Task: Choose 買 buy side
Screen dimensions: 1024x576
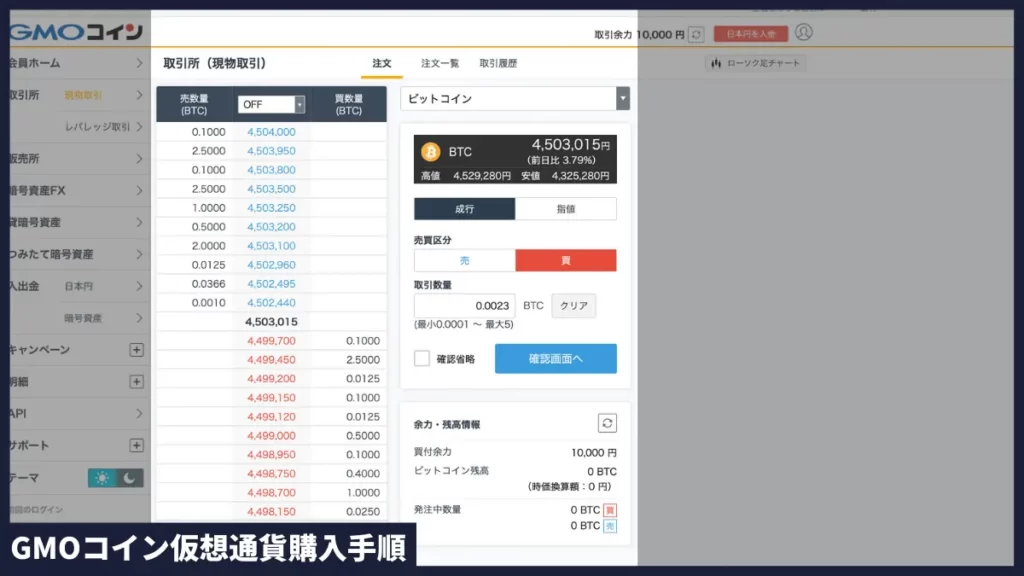Action: pos(566,261)
